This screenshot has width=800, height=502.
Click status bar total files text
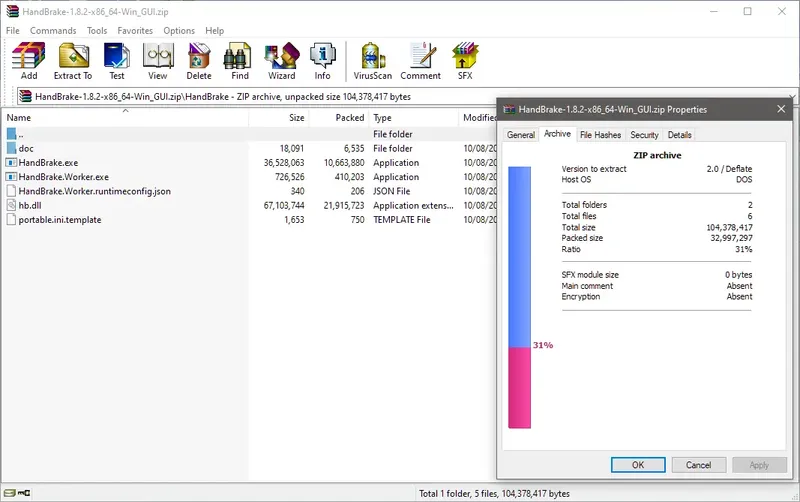click(x=494, y=493)
